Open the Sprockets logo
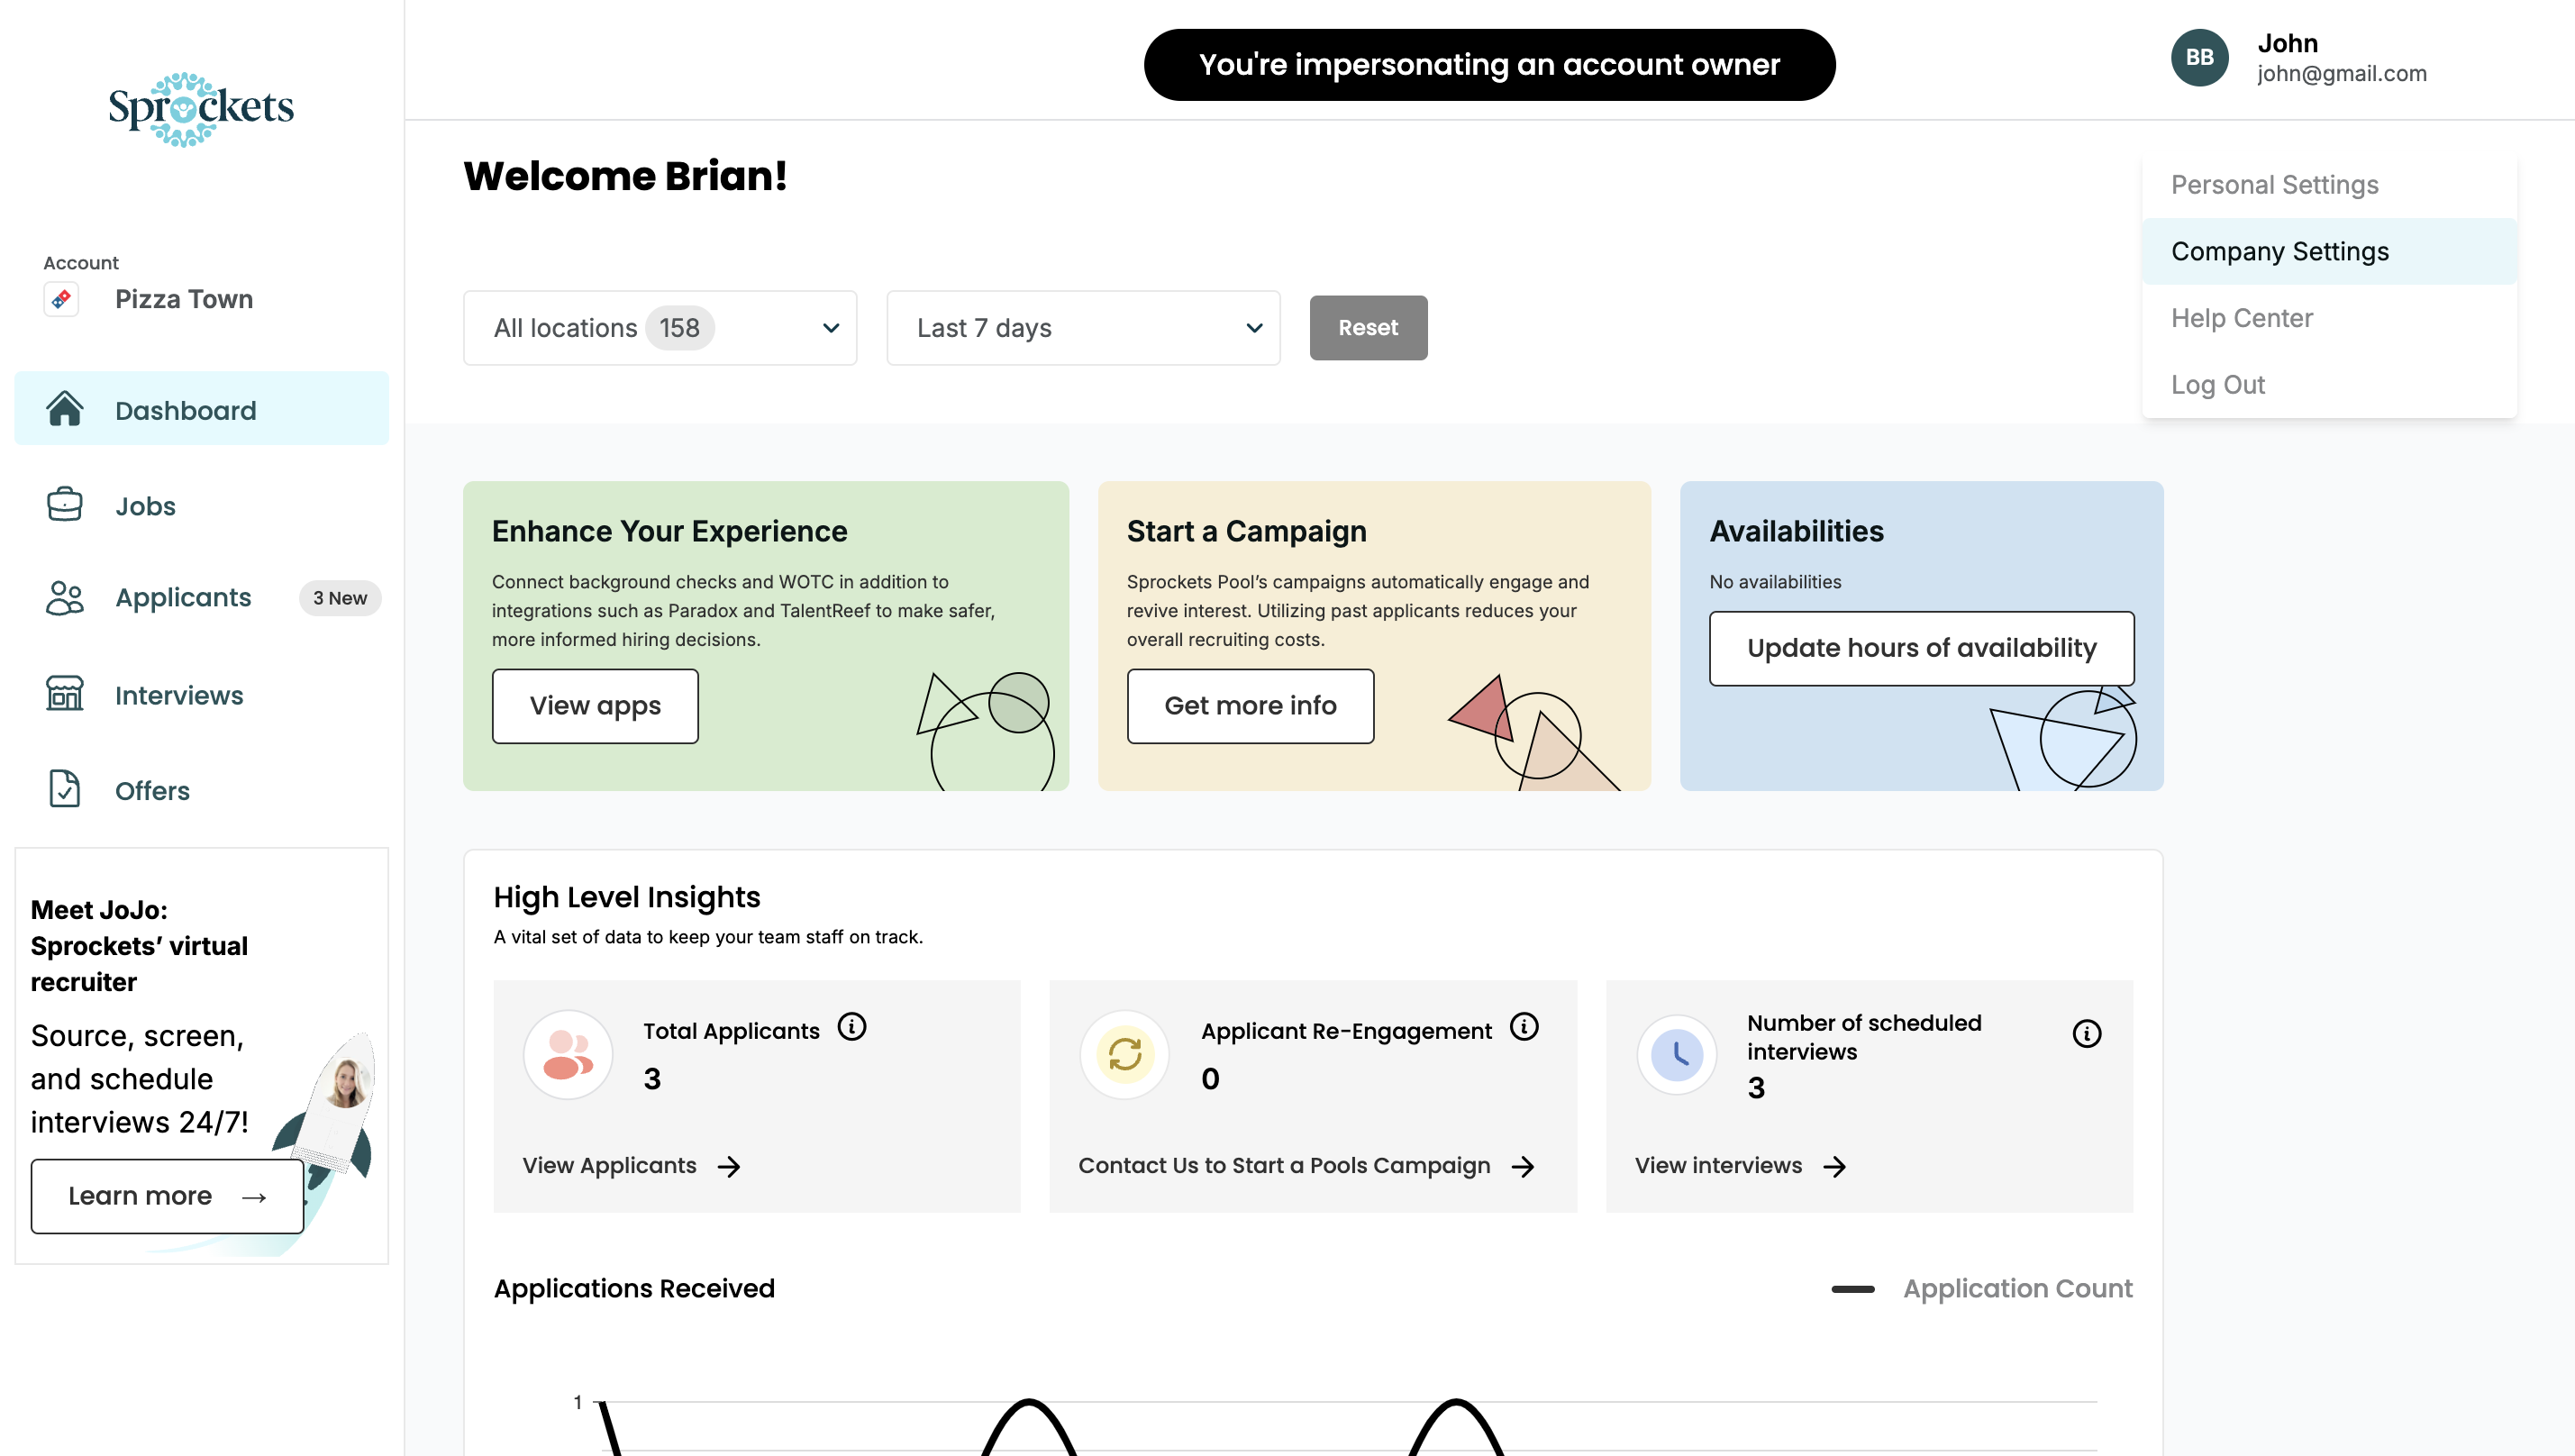The image size is (2575, 1456). pos(201,109)
